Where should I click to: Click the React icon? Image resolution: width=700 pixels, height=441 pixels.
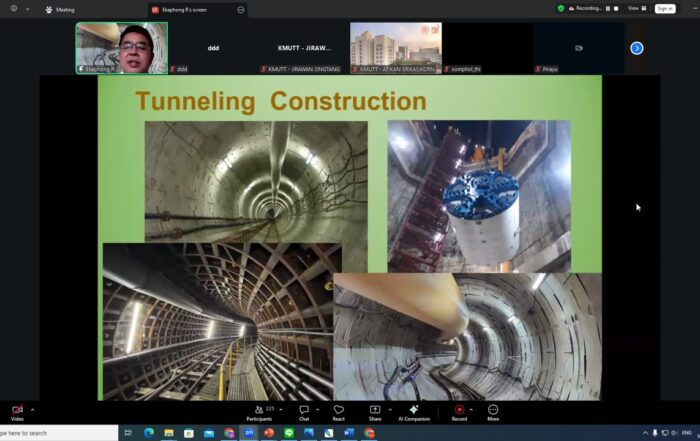(338, 411)
